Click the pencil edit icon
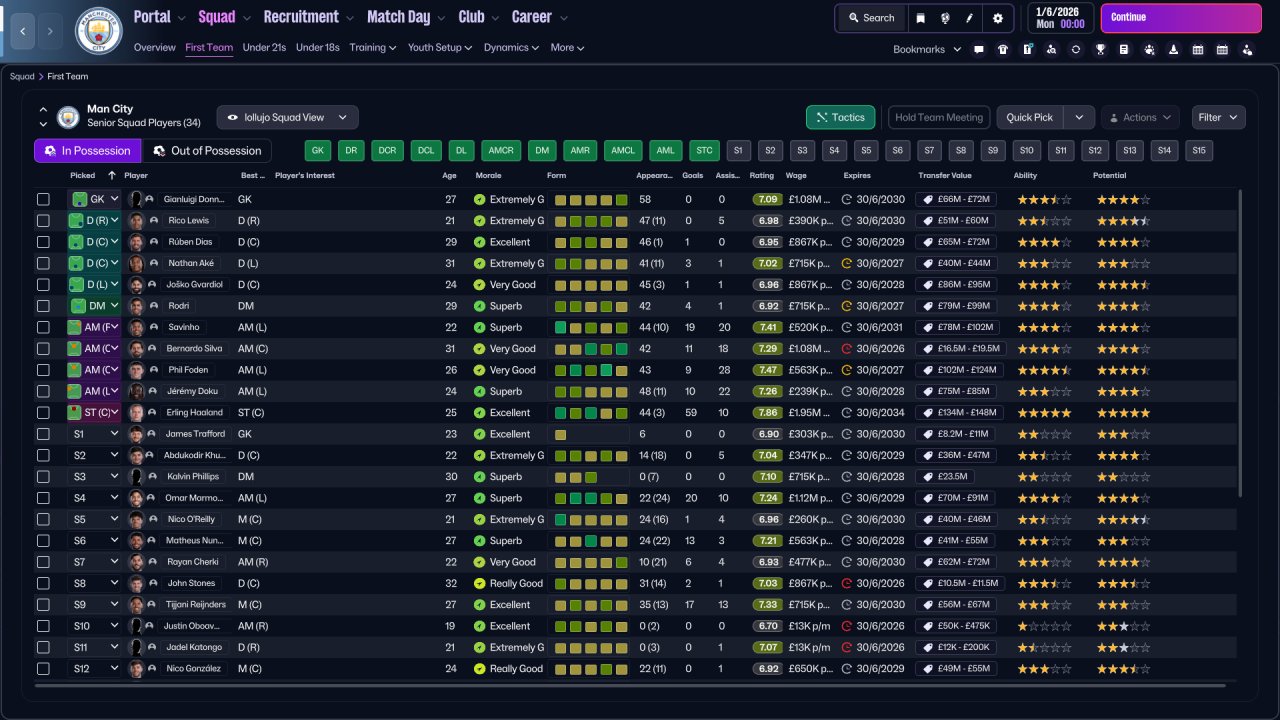Viewport: 1280px width, 720px height. pos(969,18)
